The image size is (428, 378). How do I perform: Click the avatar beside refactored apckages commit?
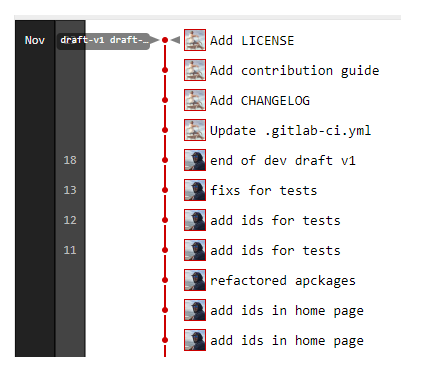pyautogui.click(x=195, y=280)
